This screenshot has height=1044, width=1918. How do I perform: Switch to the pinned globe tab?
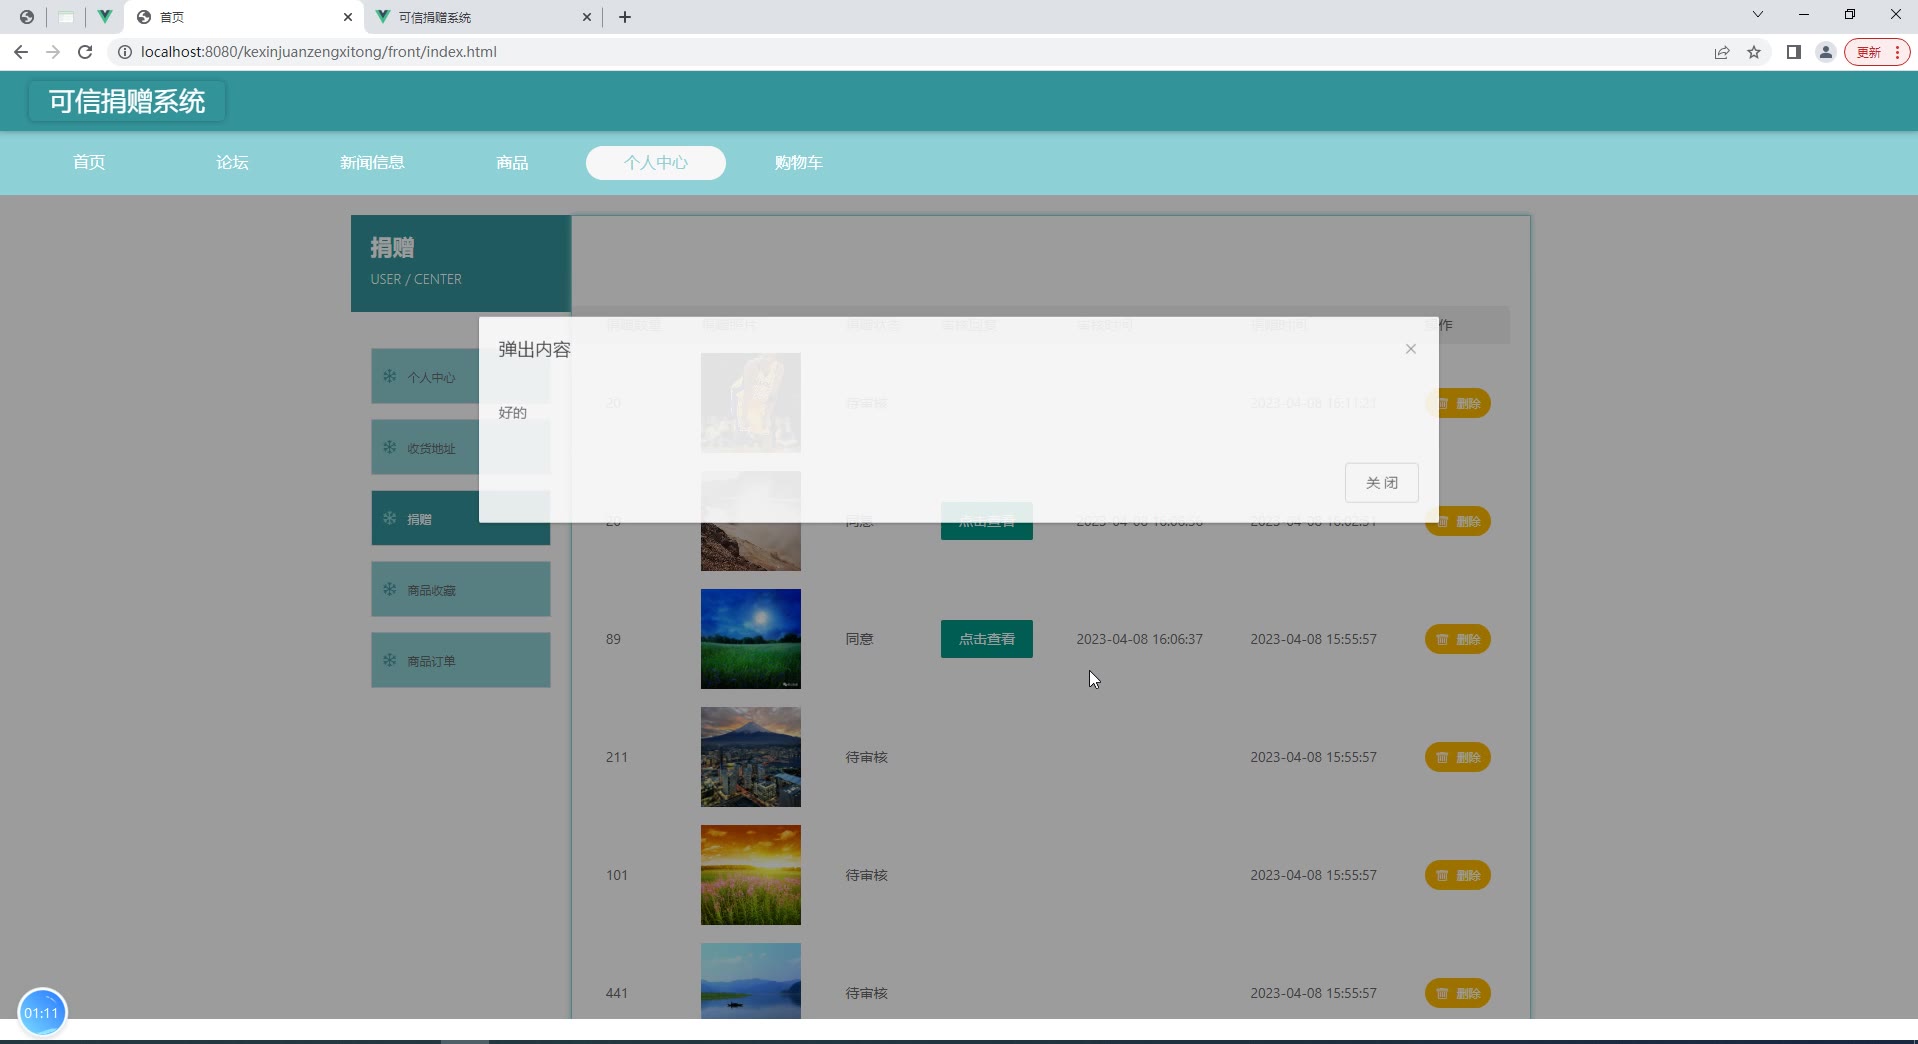[27, 17]
